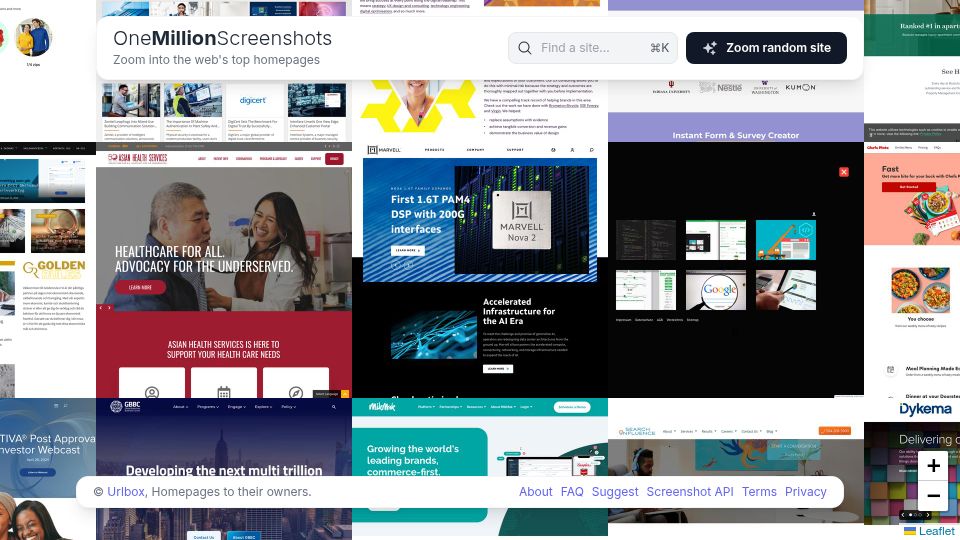Image resolution: width=960 pixels, height=540 pixels.
Task: Open the Terms footer link
Action: point(759,492)
